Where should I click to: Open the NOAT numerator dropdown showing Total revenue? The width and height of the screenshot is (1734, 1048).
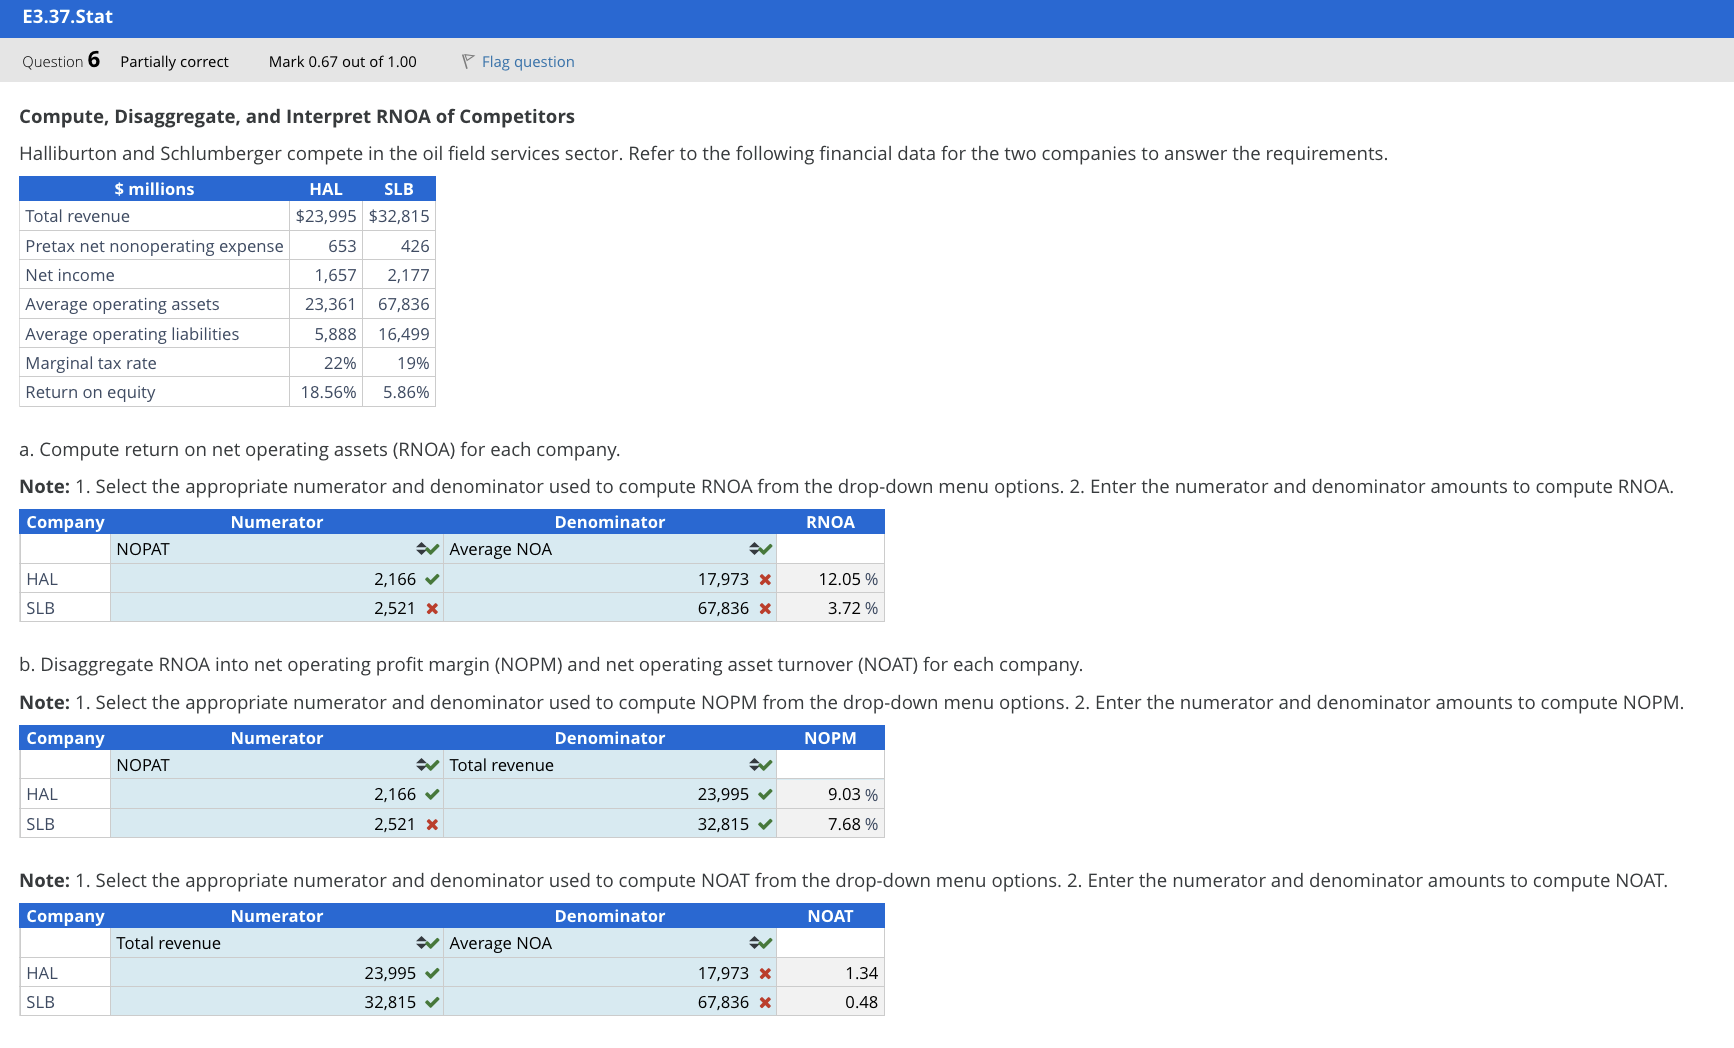pyautogui.click(x=277, y=943)
